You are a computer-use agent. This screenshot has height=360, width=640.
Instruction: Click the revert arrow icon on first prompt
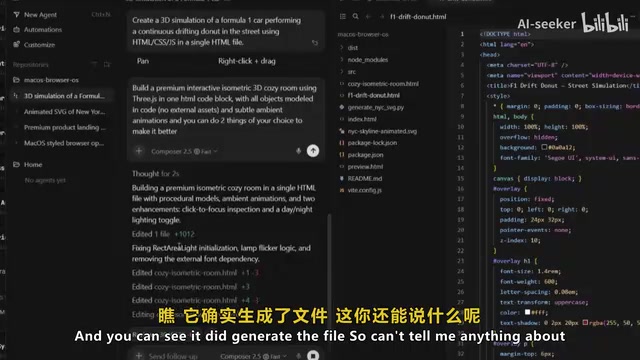315,43
